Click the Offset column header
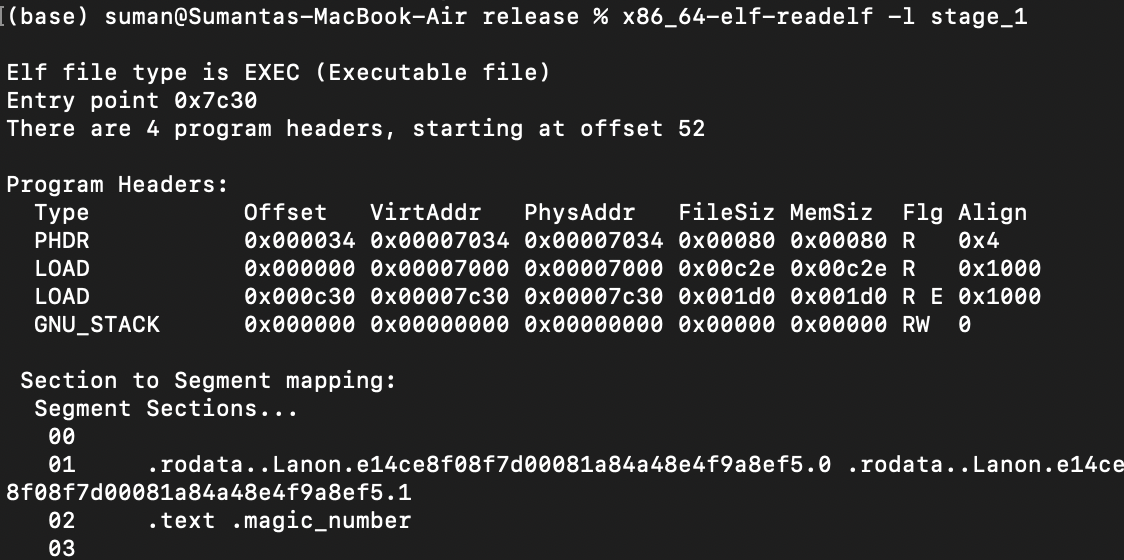The image size is (1124, 560). pyautogui.click(x=285, y=213)
